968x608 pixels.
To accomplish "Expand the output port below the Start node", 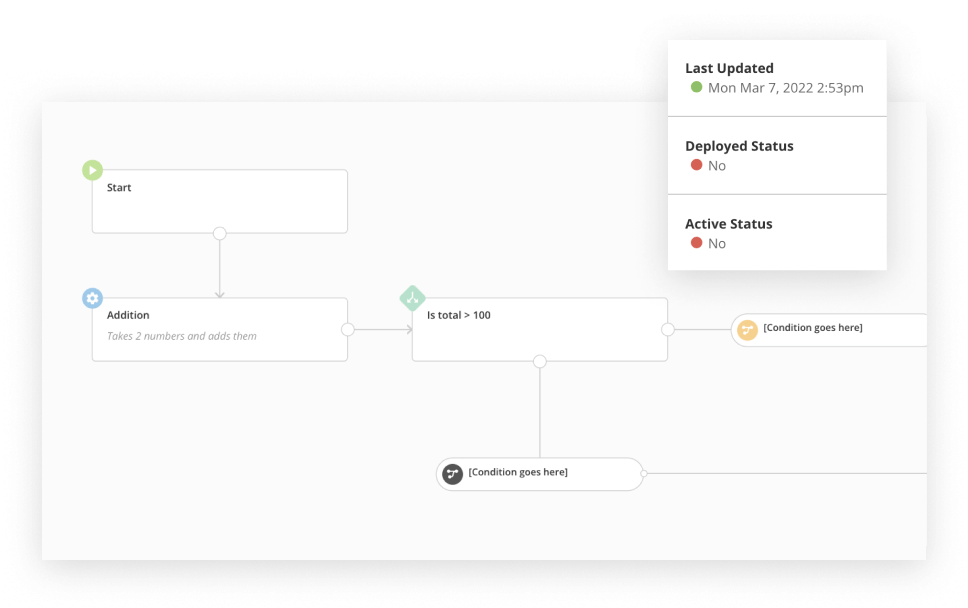I will [x=220, y=233].
